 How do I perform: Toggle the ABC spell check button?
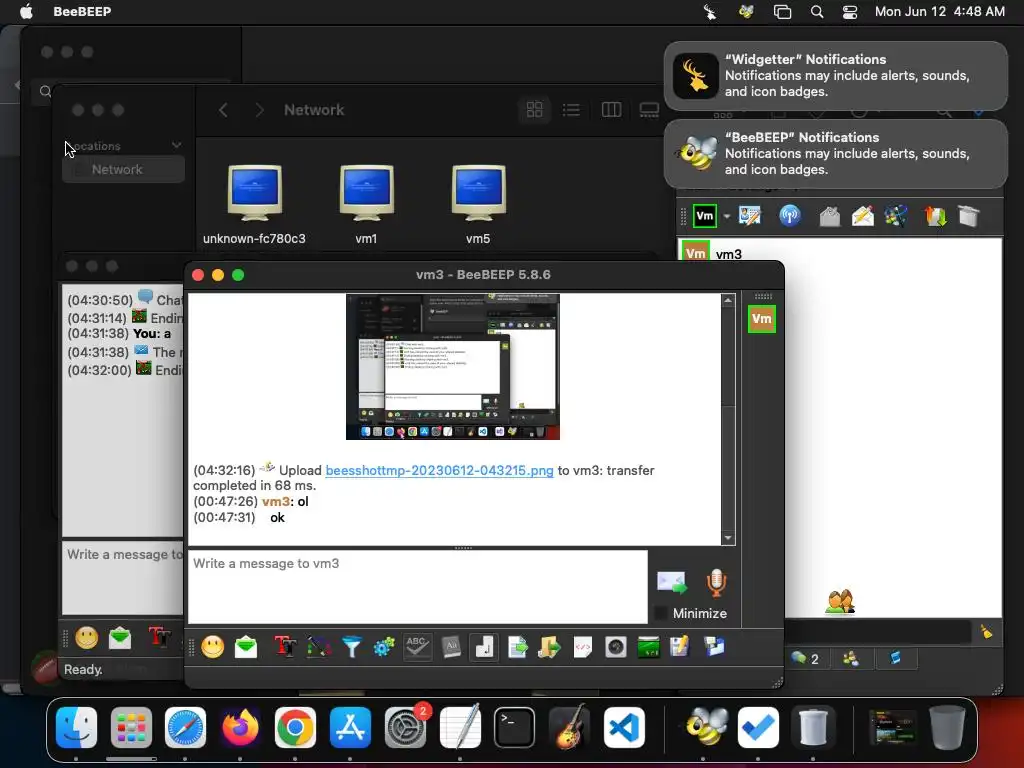417,647
